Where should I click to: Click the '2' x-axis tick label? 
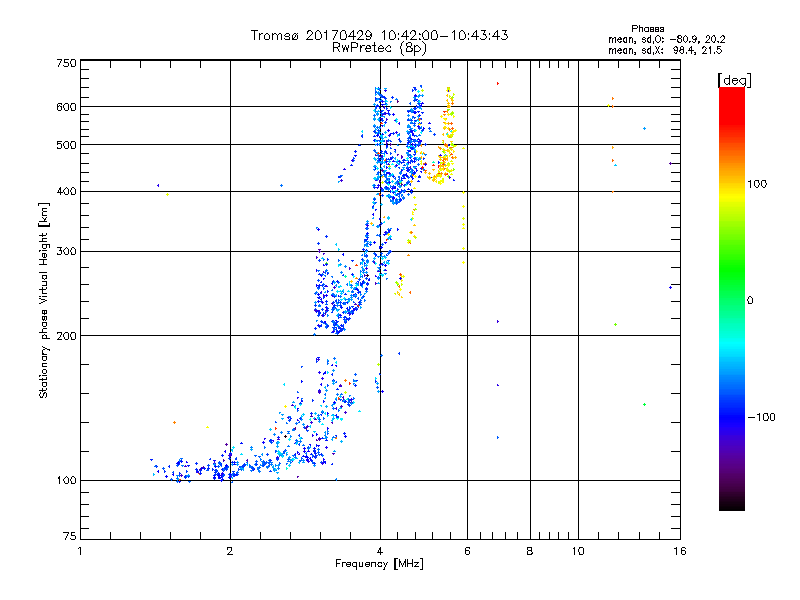pyautogui.click(x=230, y=551)
